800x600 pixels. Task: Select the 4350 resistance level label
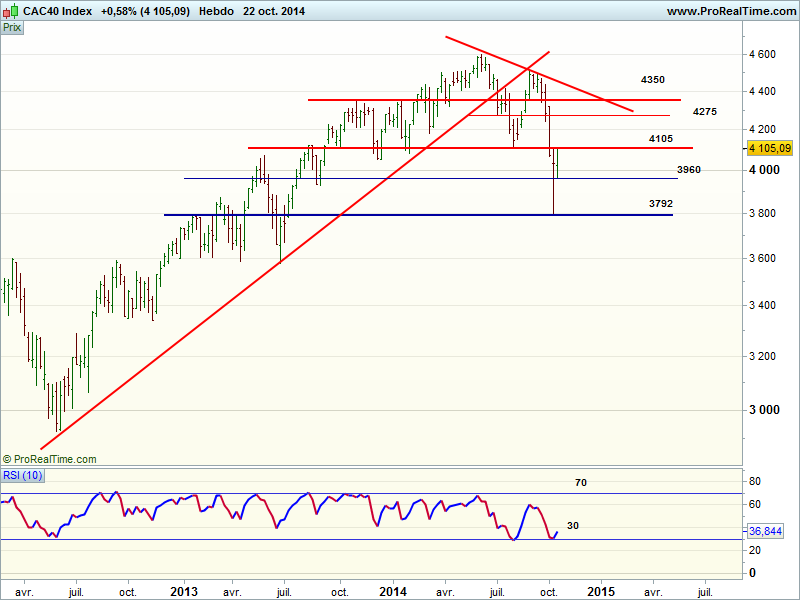pos(653,79)
